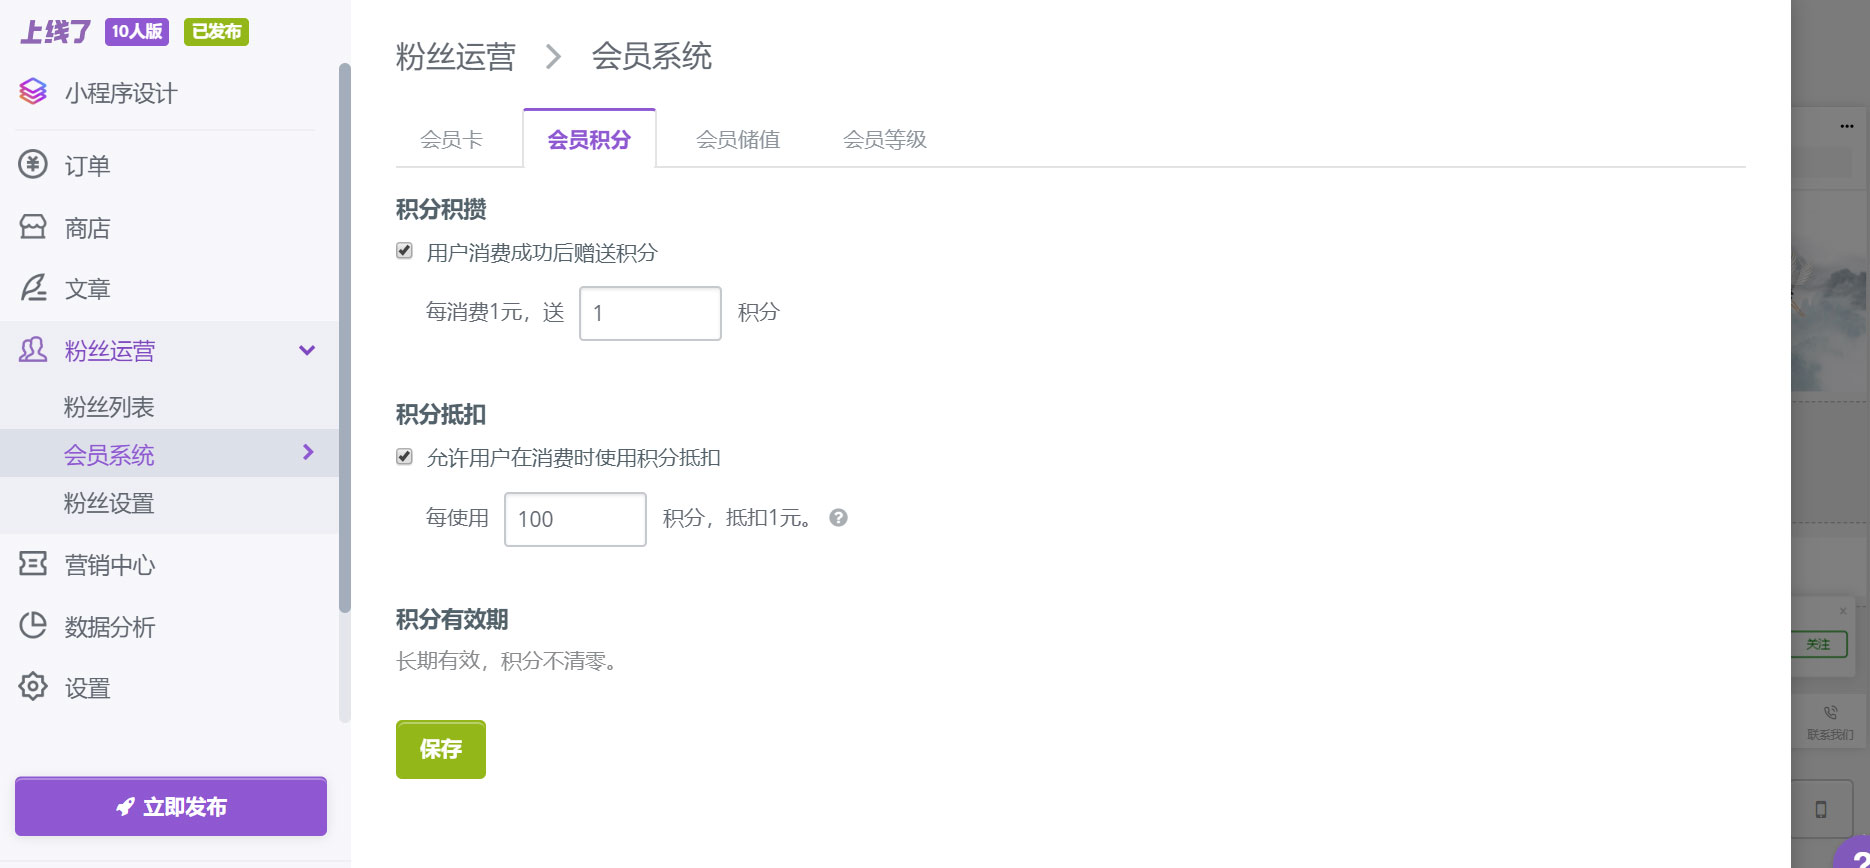Image resolution: width=1870 pixels, height=868 pixels.
Task: Close the preview follow banner with ×
Action: pyautogui.click(x=1843, y=611)
